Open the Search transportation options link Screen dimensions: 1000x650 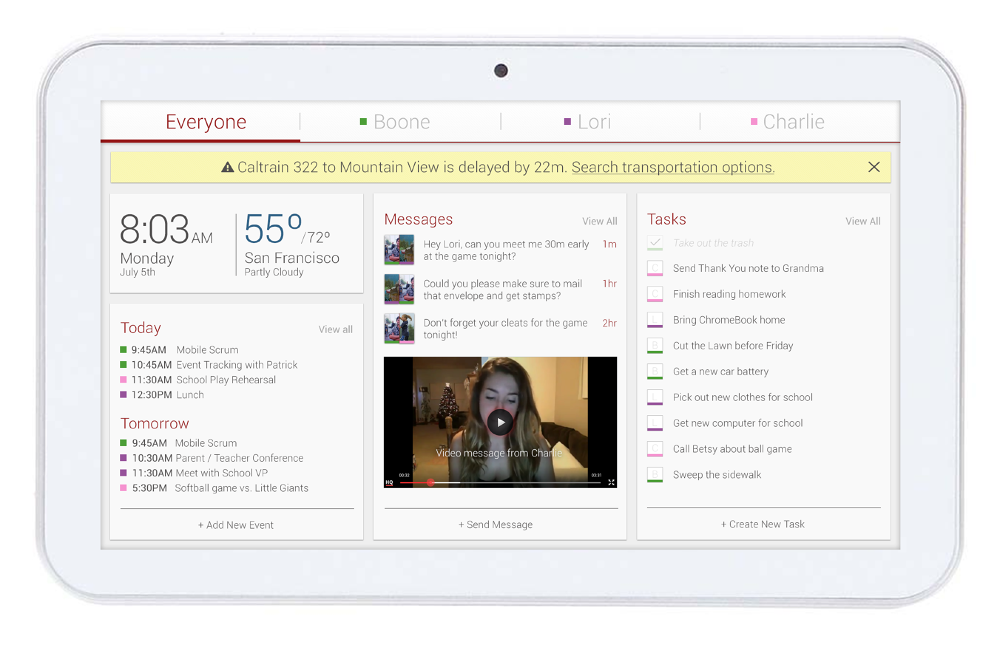point(673,167)
